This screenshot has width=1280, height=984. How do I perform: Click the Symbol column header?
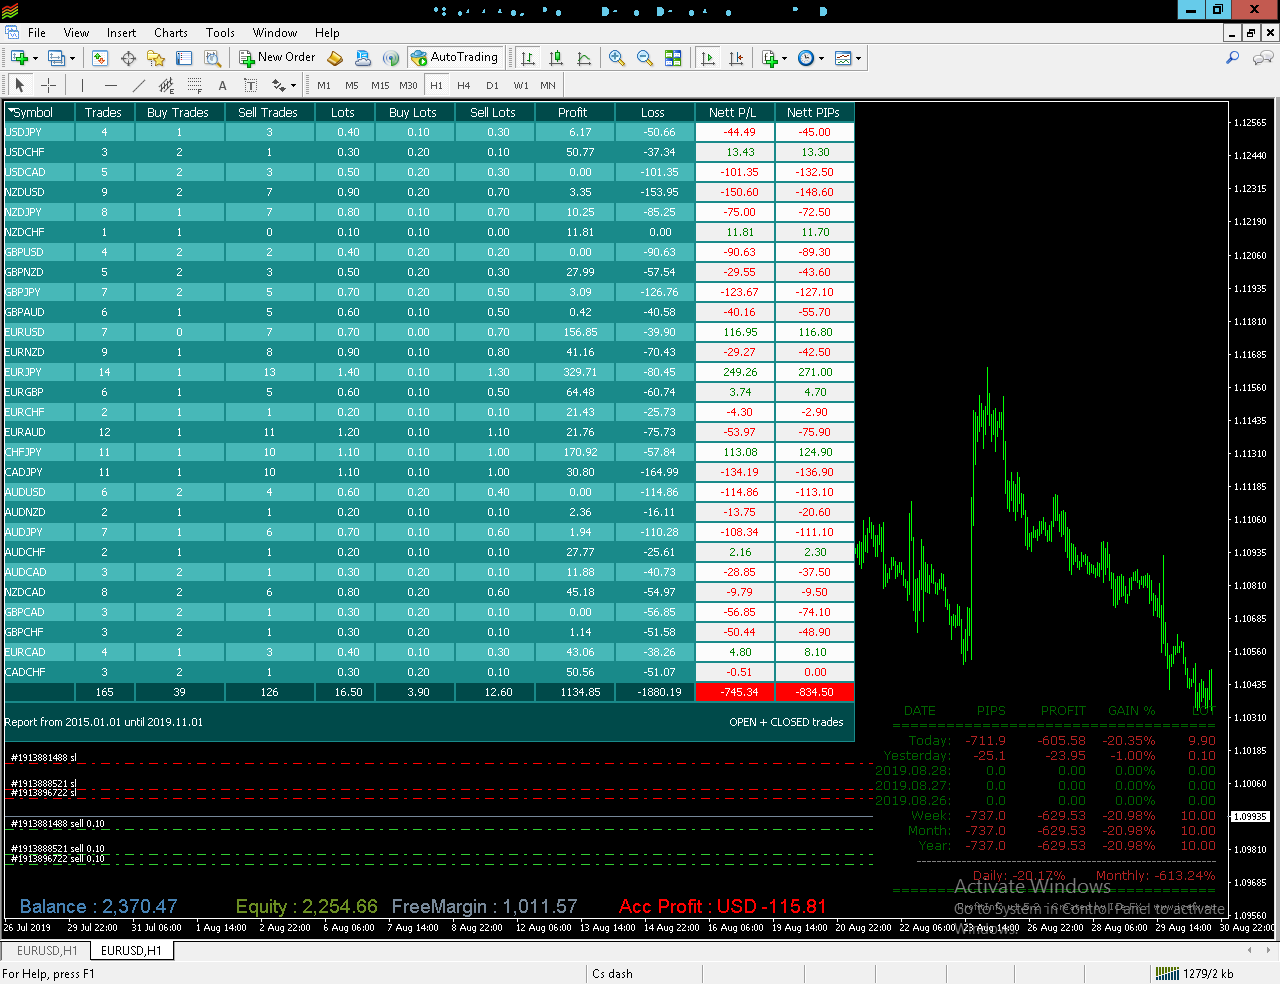[x=33, y=112]
